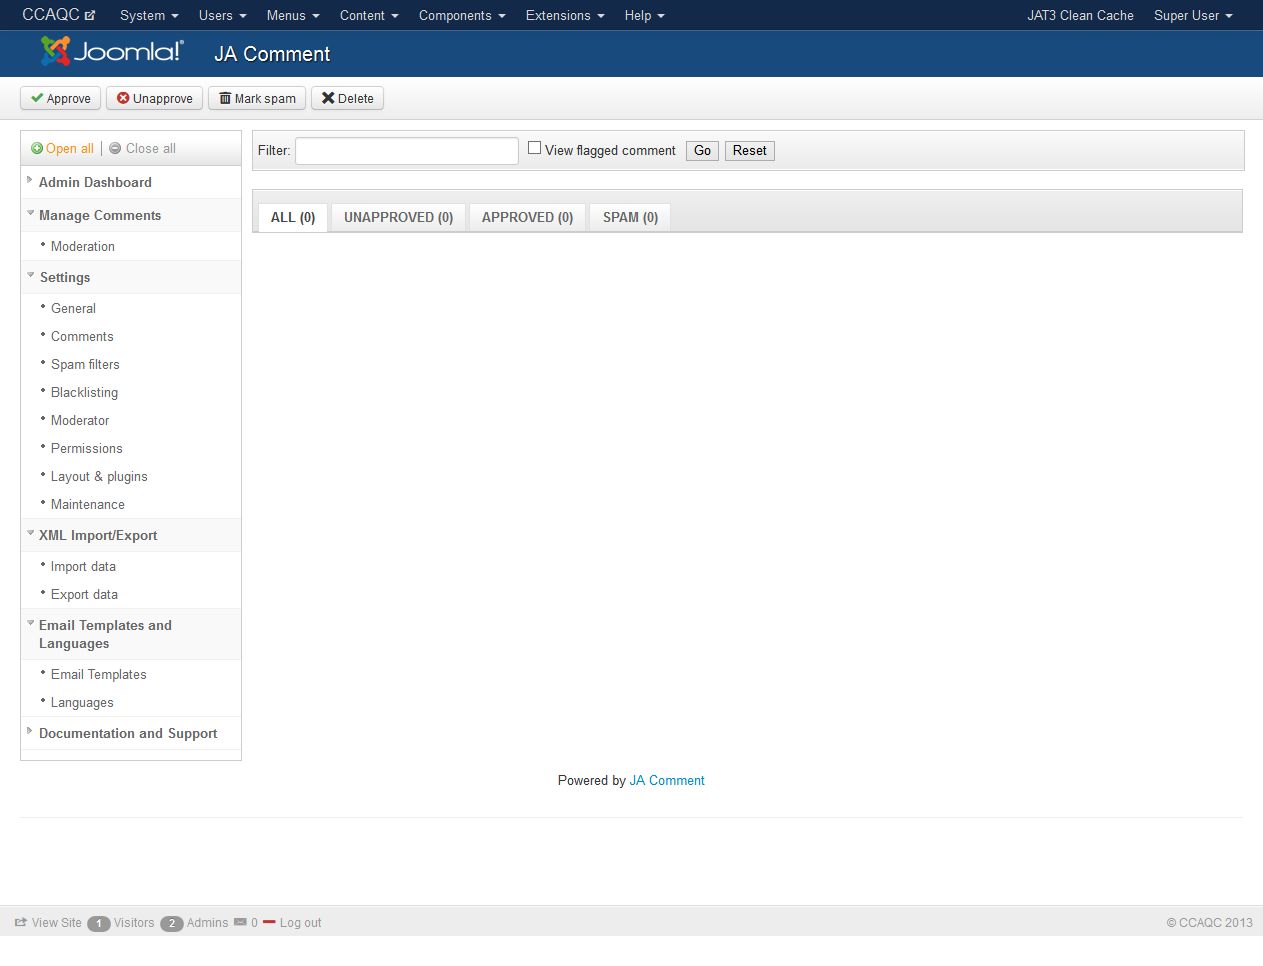Click the green plus Open all icon
This screenshot has height=966, width=1263.
point(37,148)
